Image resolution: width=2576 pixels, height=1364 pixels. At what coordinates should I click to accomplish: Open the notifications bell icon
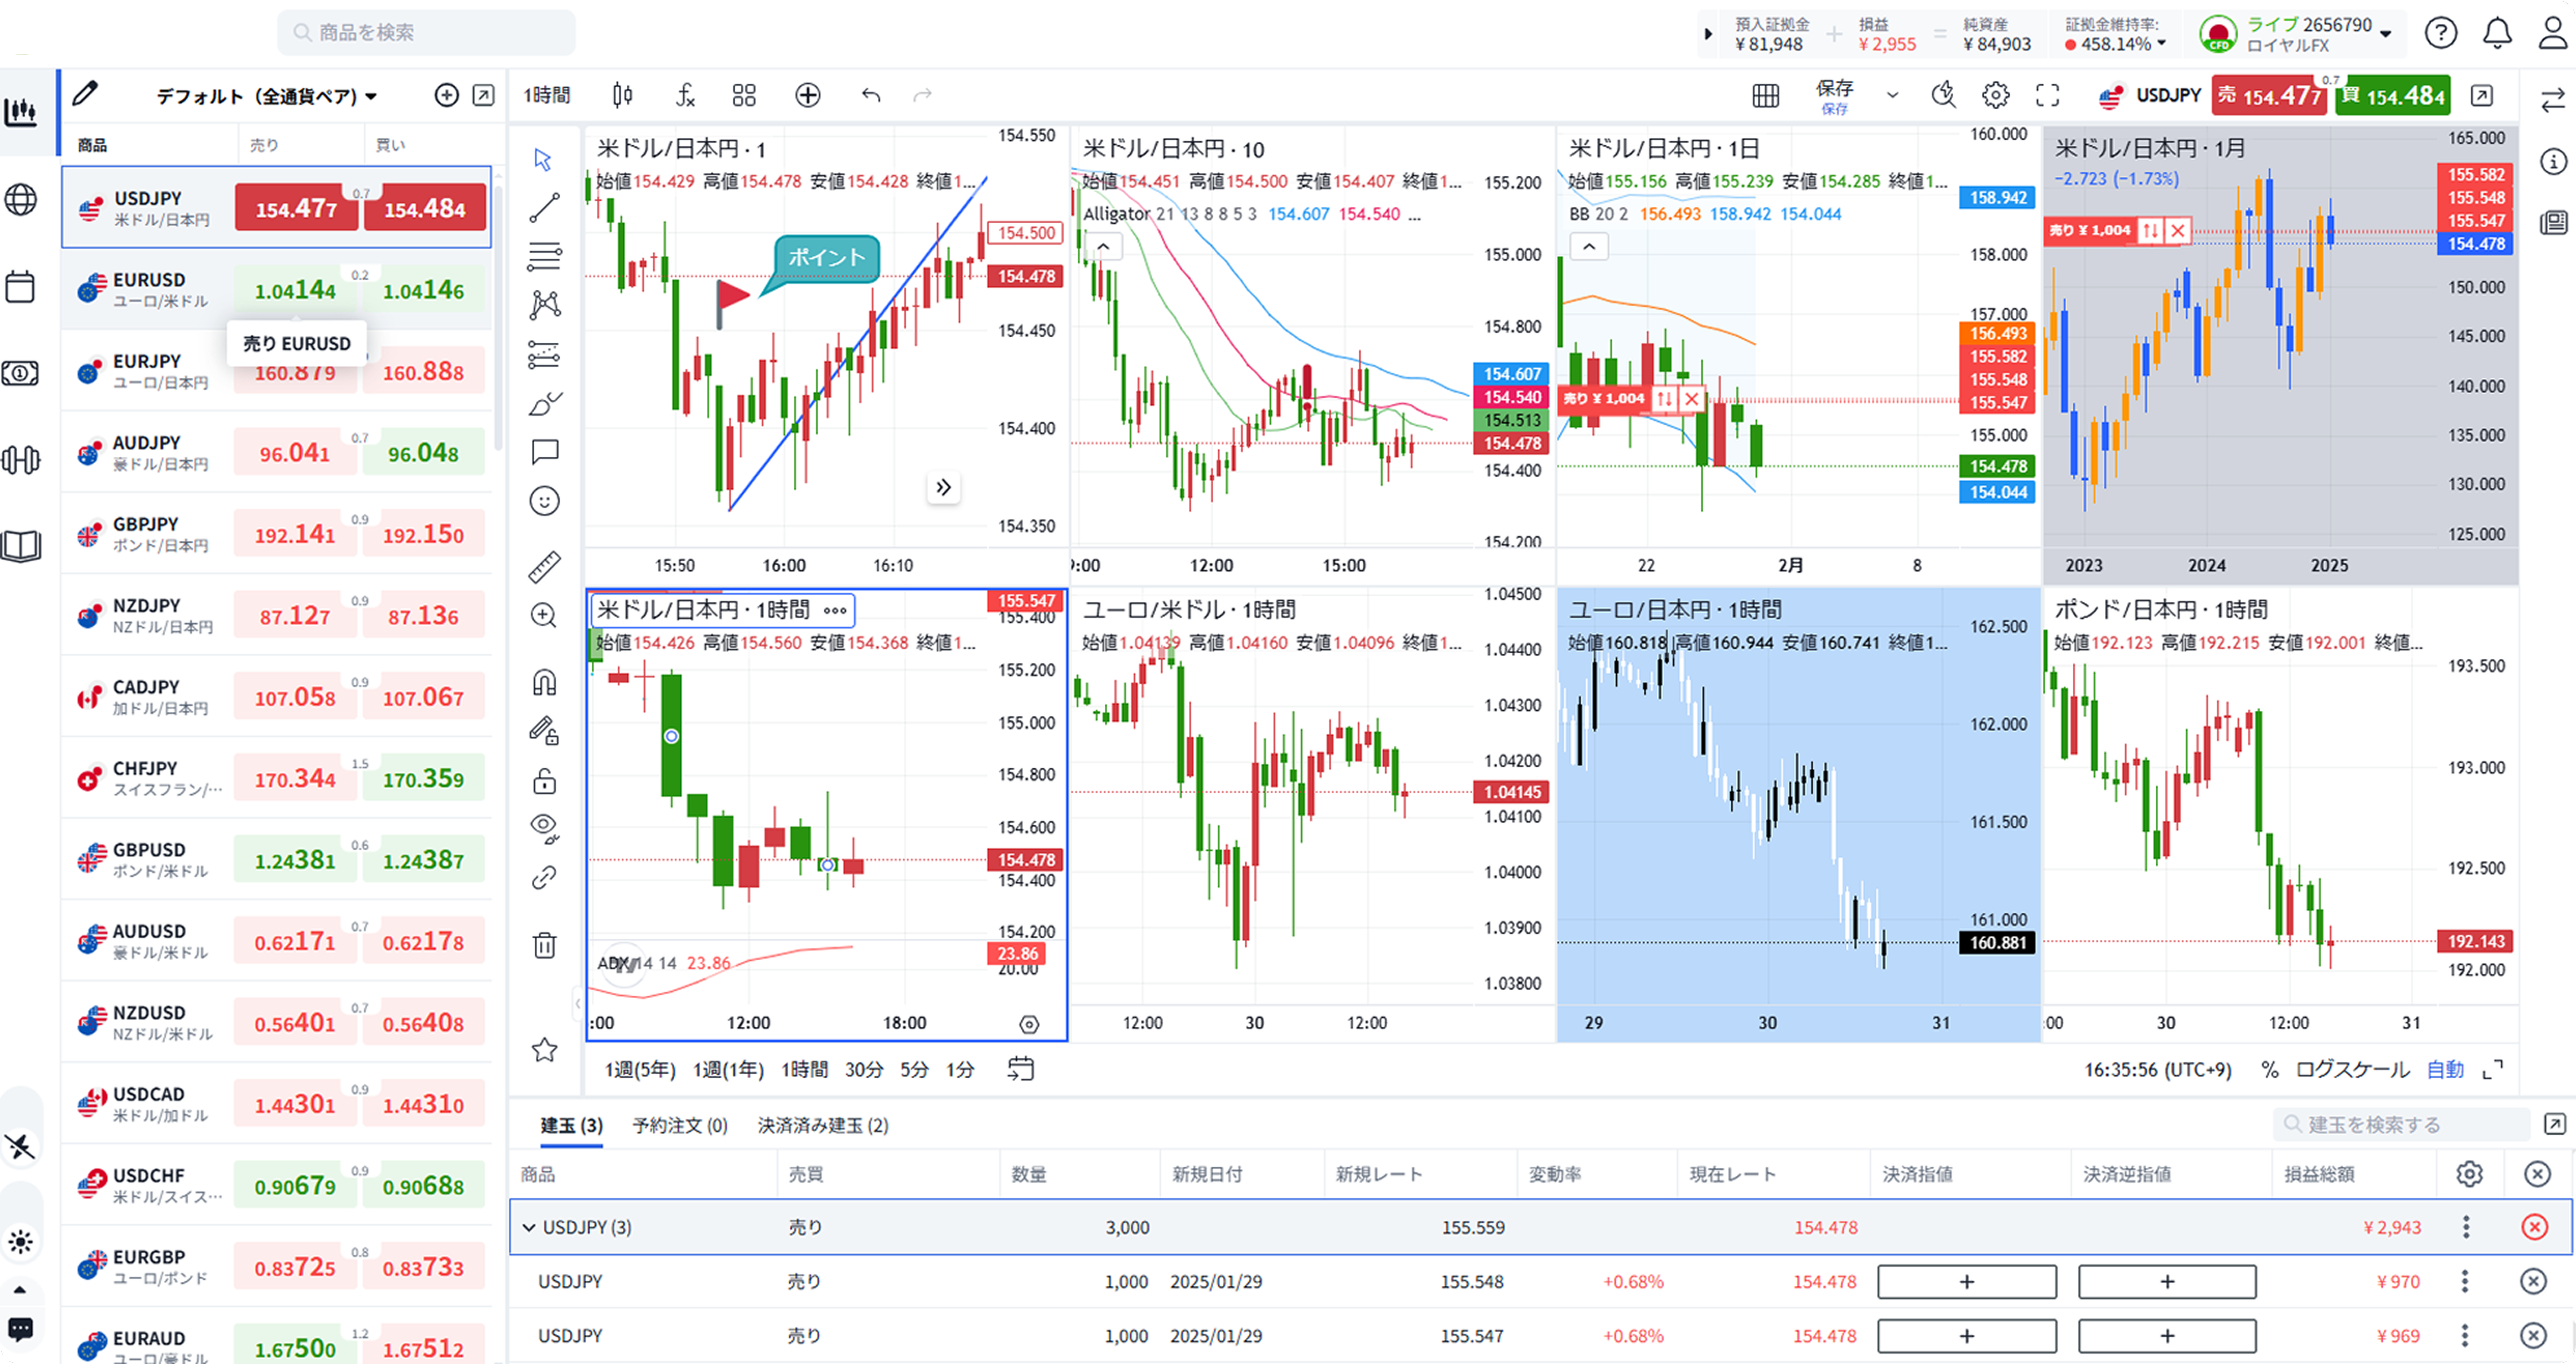coord(2497,33)
